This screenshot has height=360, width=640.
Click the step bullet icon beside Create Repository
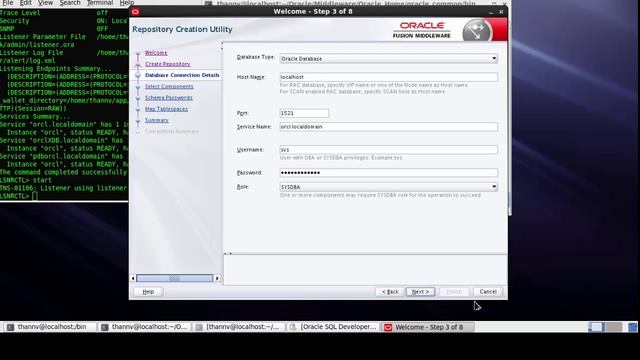coord(138,64)
